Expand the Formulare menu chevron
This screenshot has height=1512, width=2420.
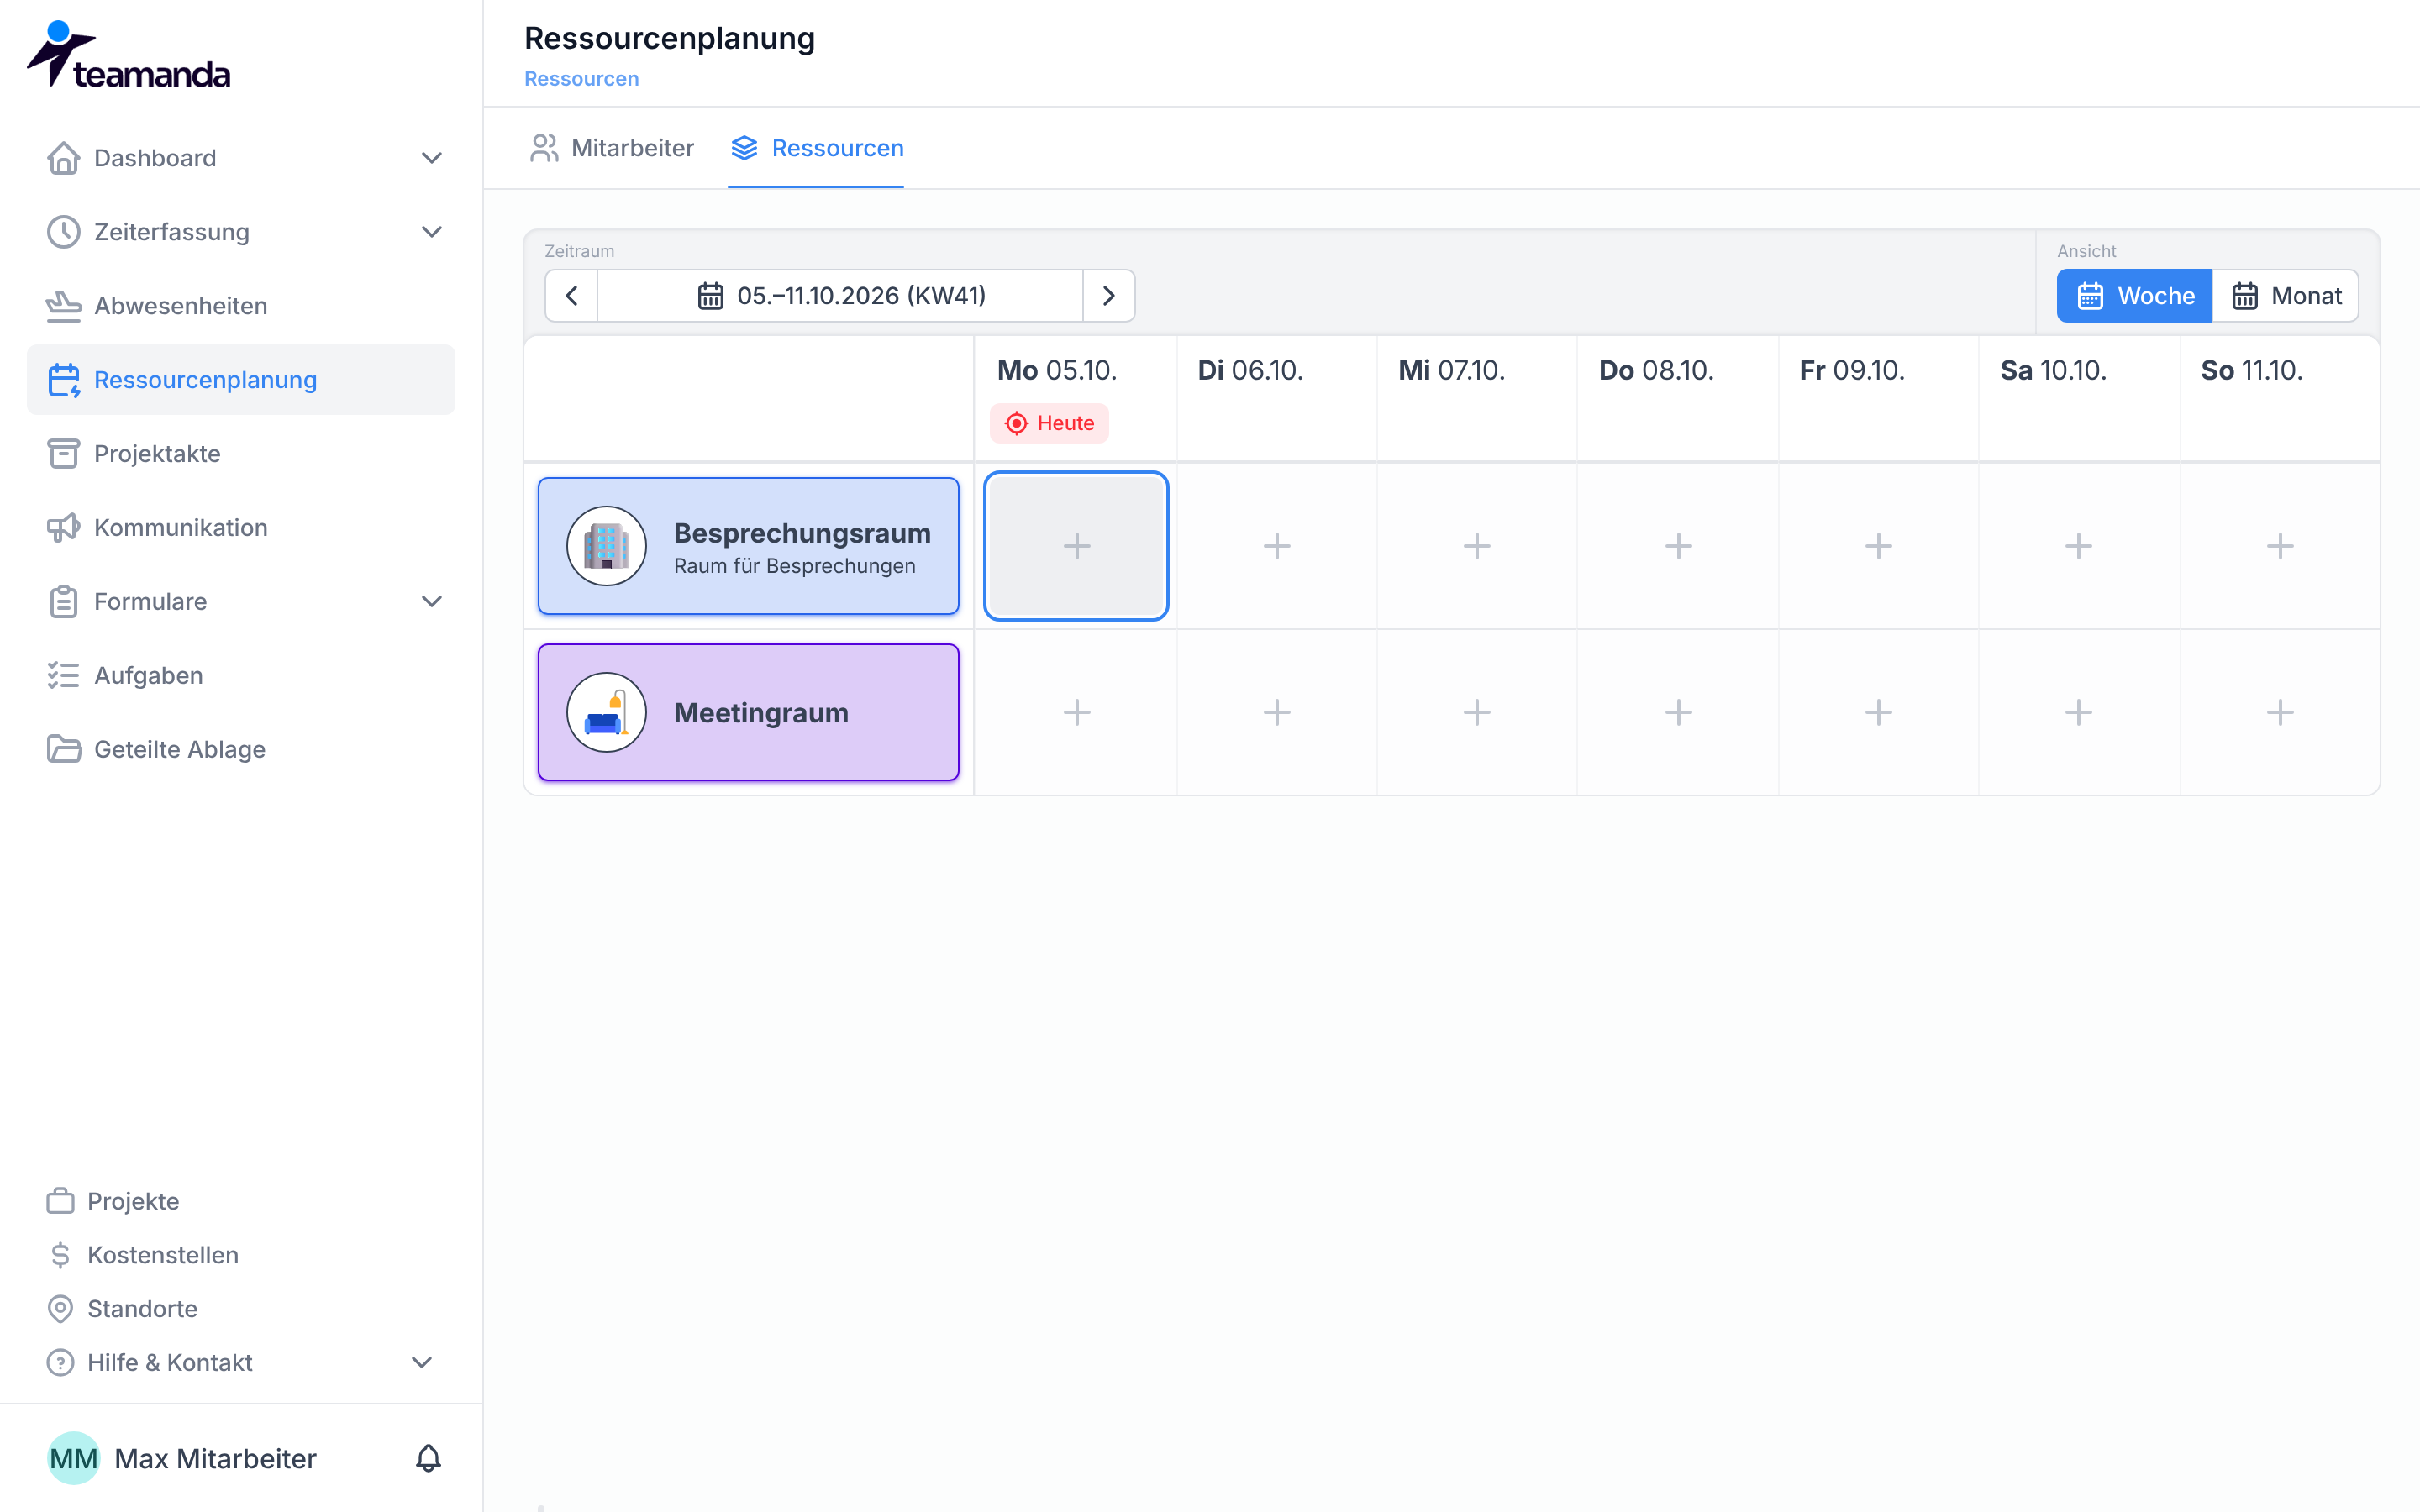point(432,602)
